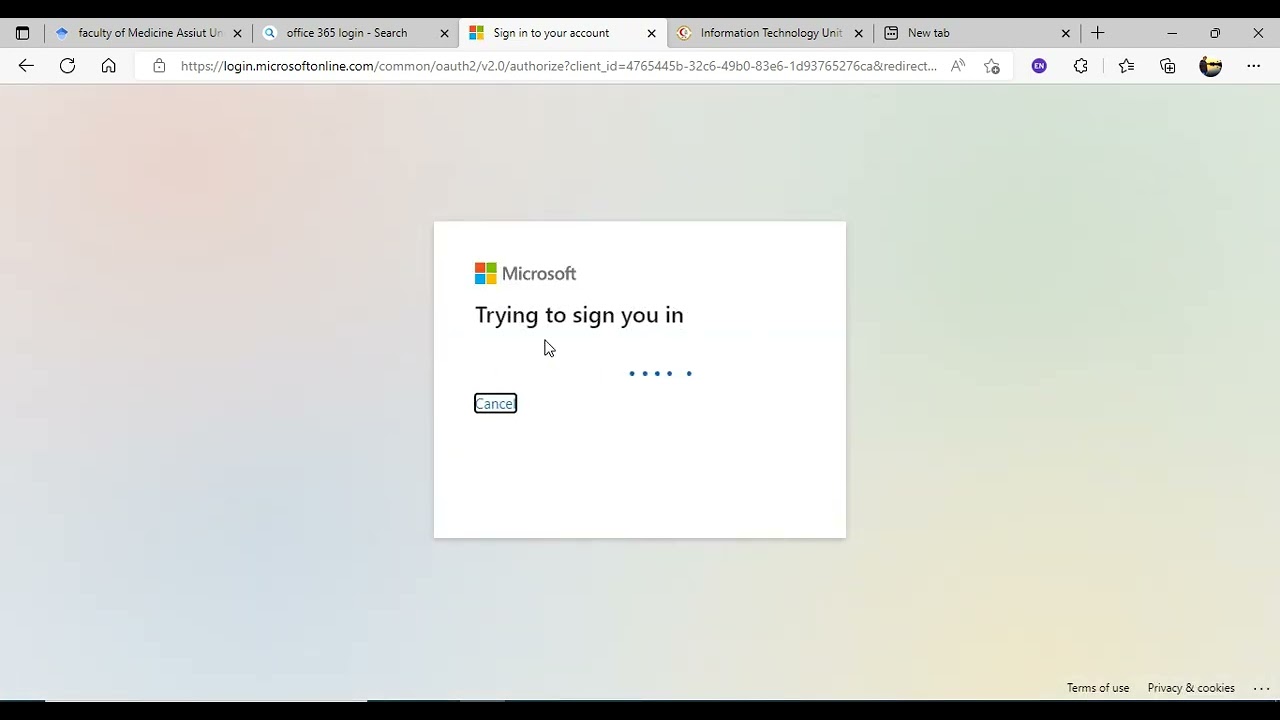Viewport: 1280px width, 720px height.
Task: Select the Sign in to your account tab
Action: point(563,33)
